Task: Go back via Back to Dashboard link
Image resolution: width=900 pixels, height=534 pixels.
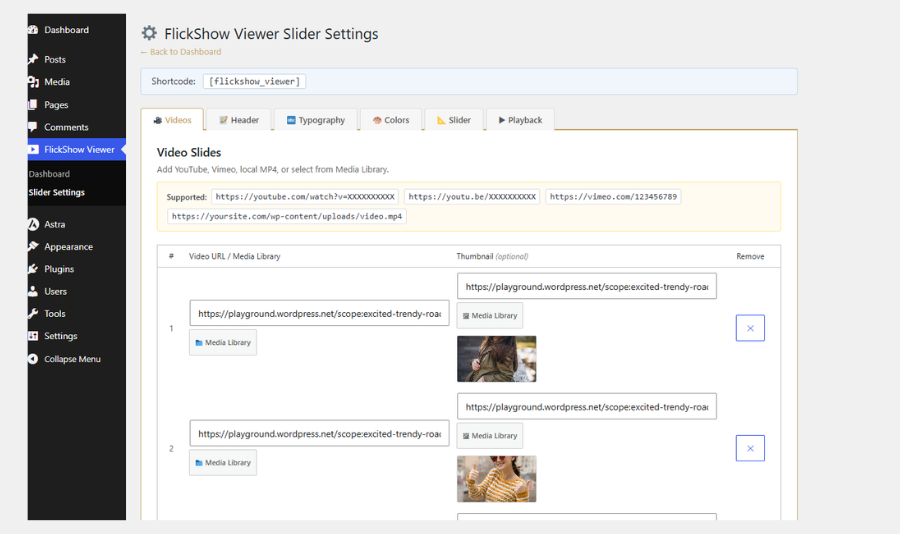Action: [181, 52]
